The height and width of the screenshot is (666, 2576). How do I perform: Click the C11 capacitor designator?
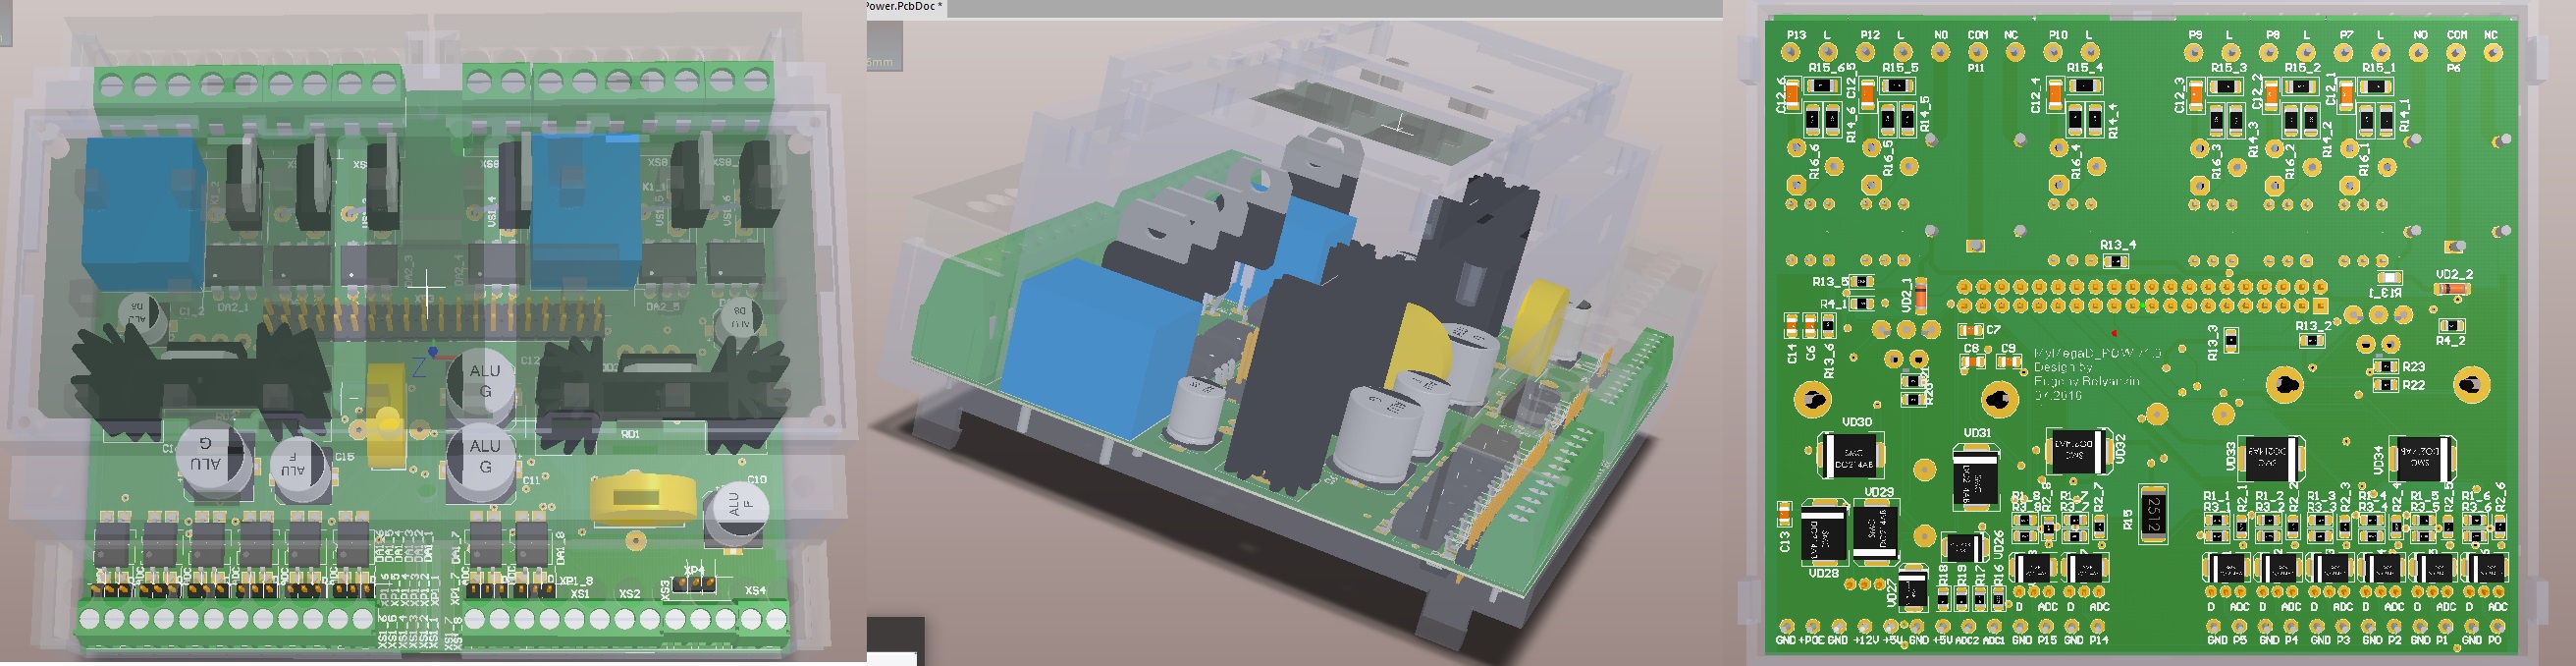pyautogui.click(x=530, y=481)
